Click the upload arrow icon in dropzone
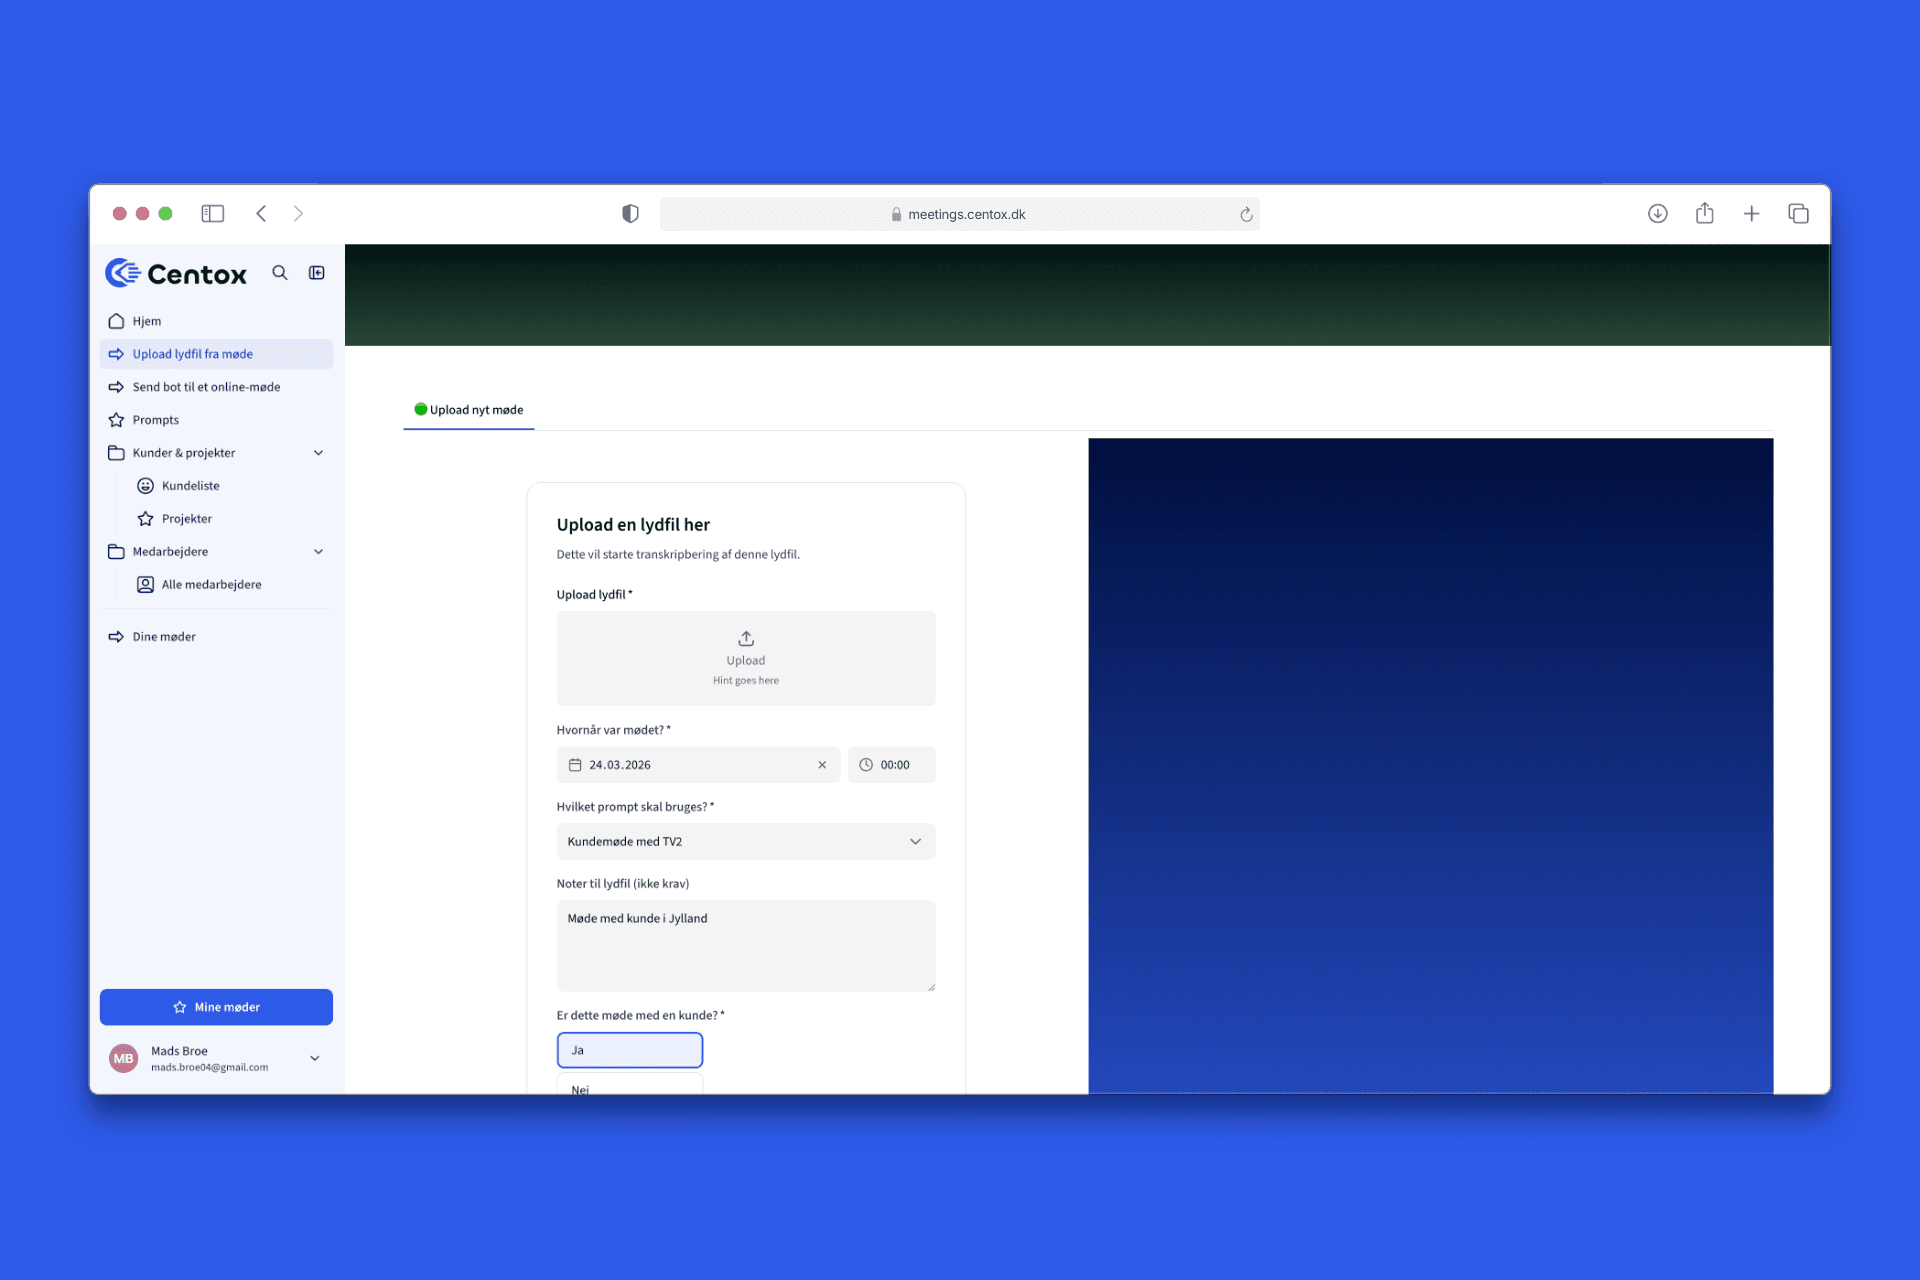 click(746, 638)
